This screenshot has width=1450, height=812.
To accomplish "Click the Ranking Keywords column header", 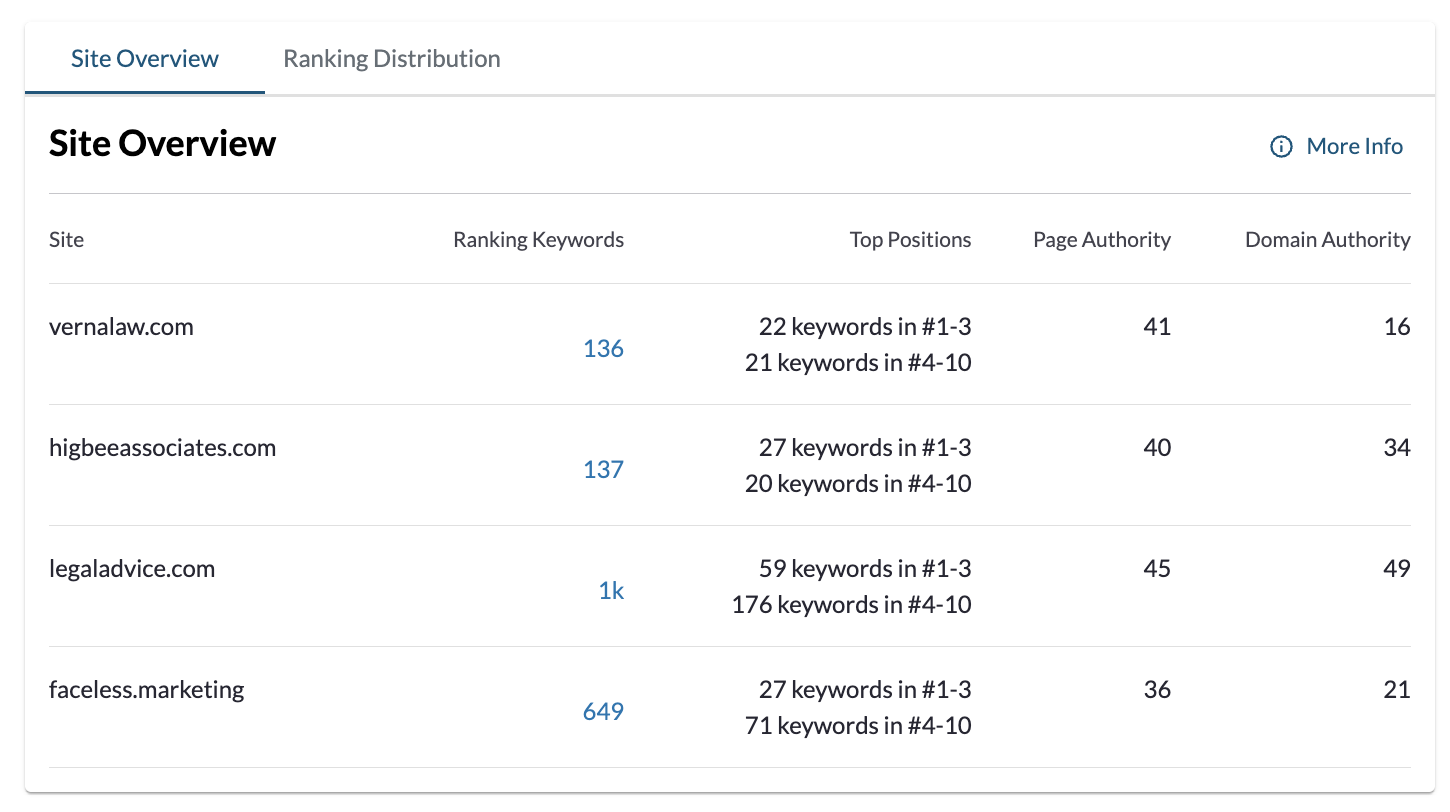I will pos(538,240).
